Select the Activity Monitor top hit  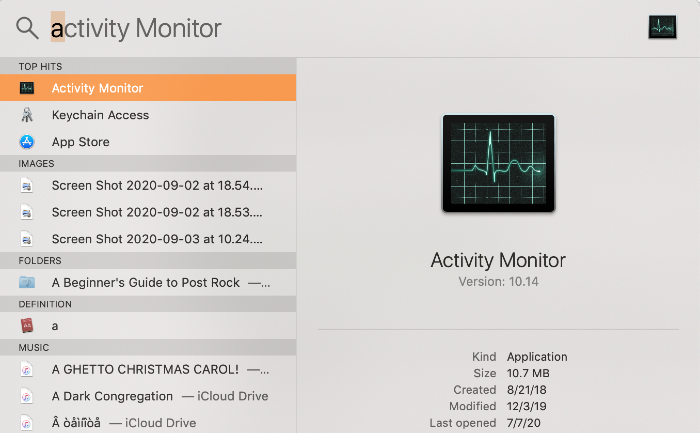148,88
